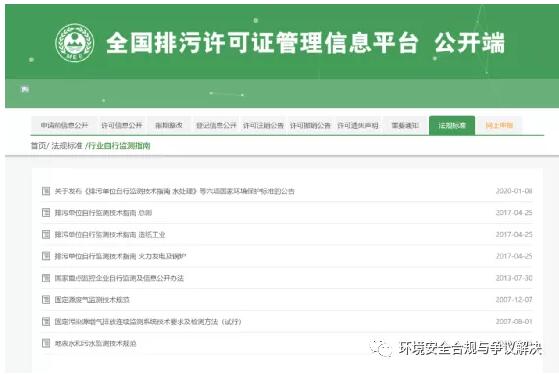Click the 公开端 text in header
The height and width of the screenshot is (374, 559).
coord(470,43)
